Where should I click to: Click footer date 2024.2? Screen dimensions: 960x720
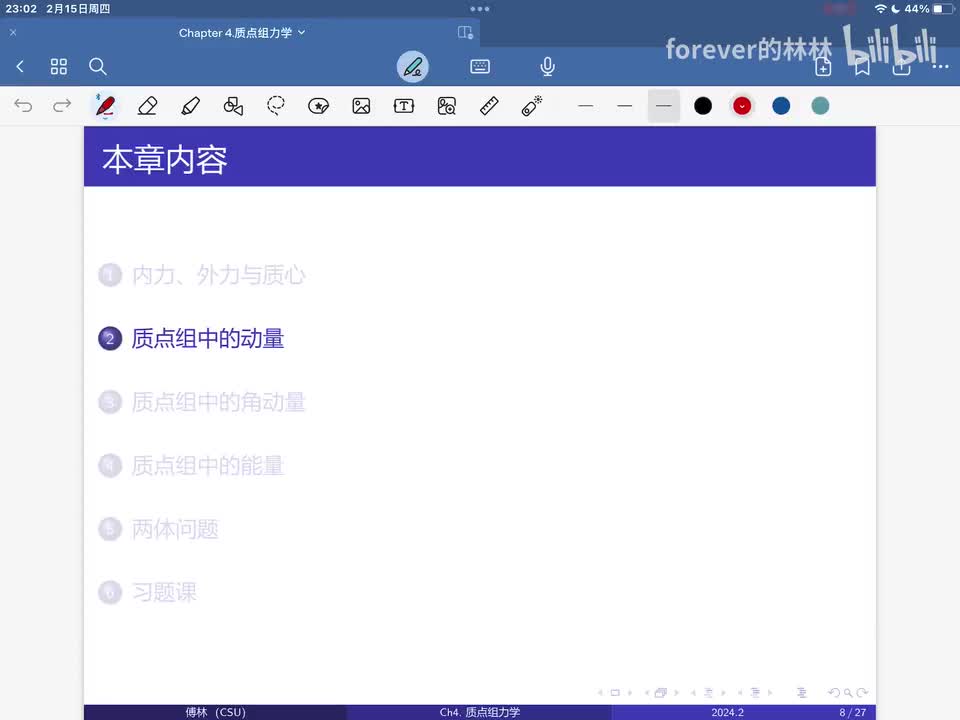click(727, 712)
